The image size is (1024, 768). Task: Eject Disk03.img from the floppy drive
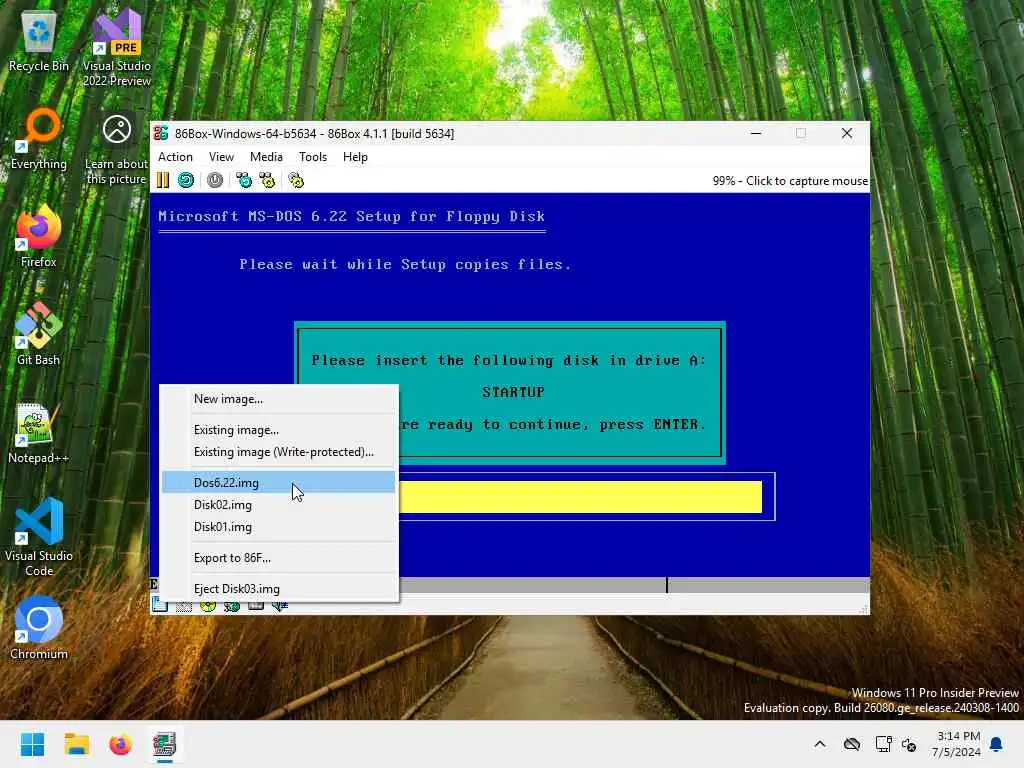click(x=279, y=588)
